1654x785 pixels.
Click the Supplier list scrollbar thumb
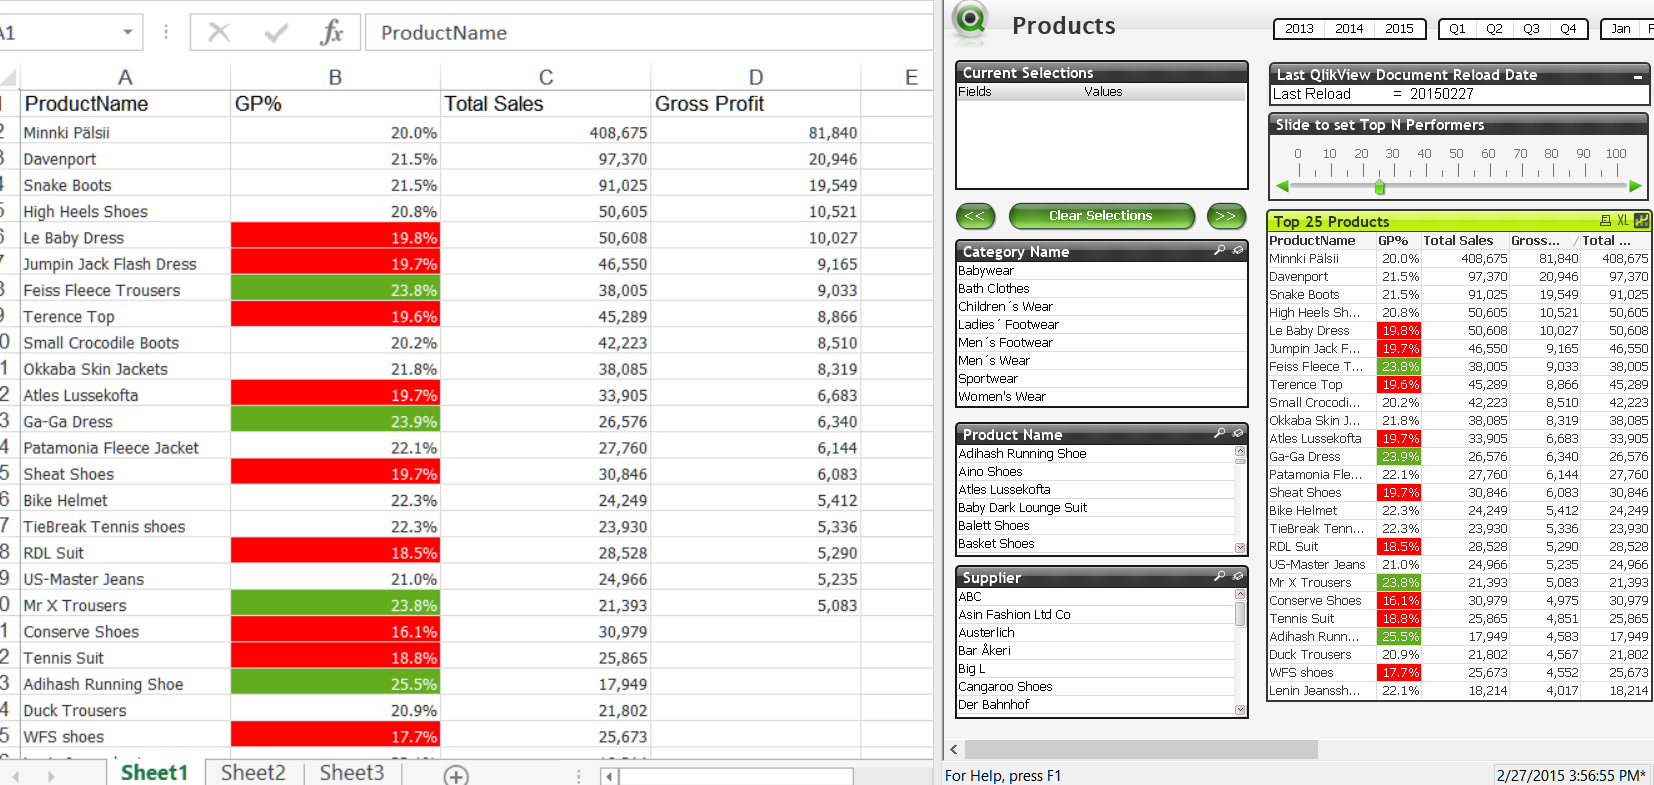(1240, 613)
